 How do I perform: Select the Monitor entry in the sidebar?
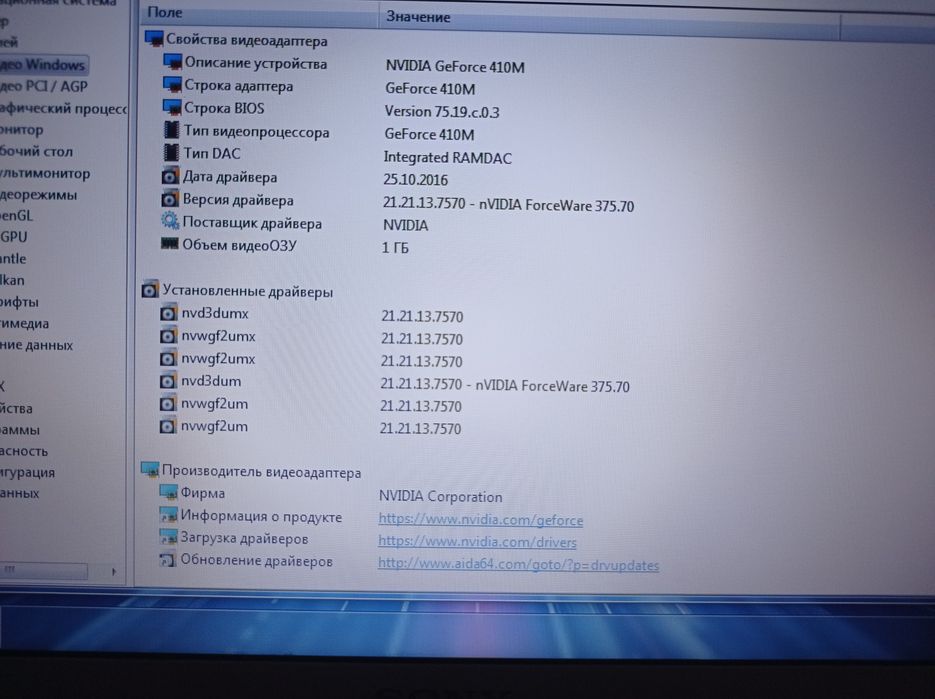tap(21, 129)
